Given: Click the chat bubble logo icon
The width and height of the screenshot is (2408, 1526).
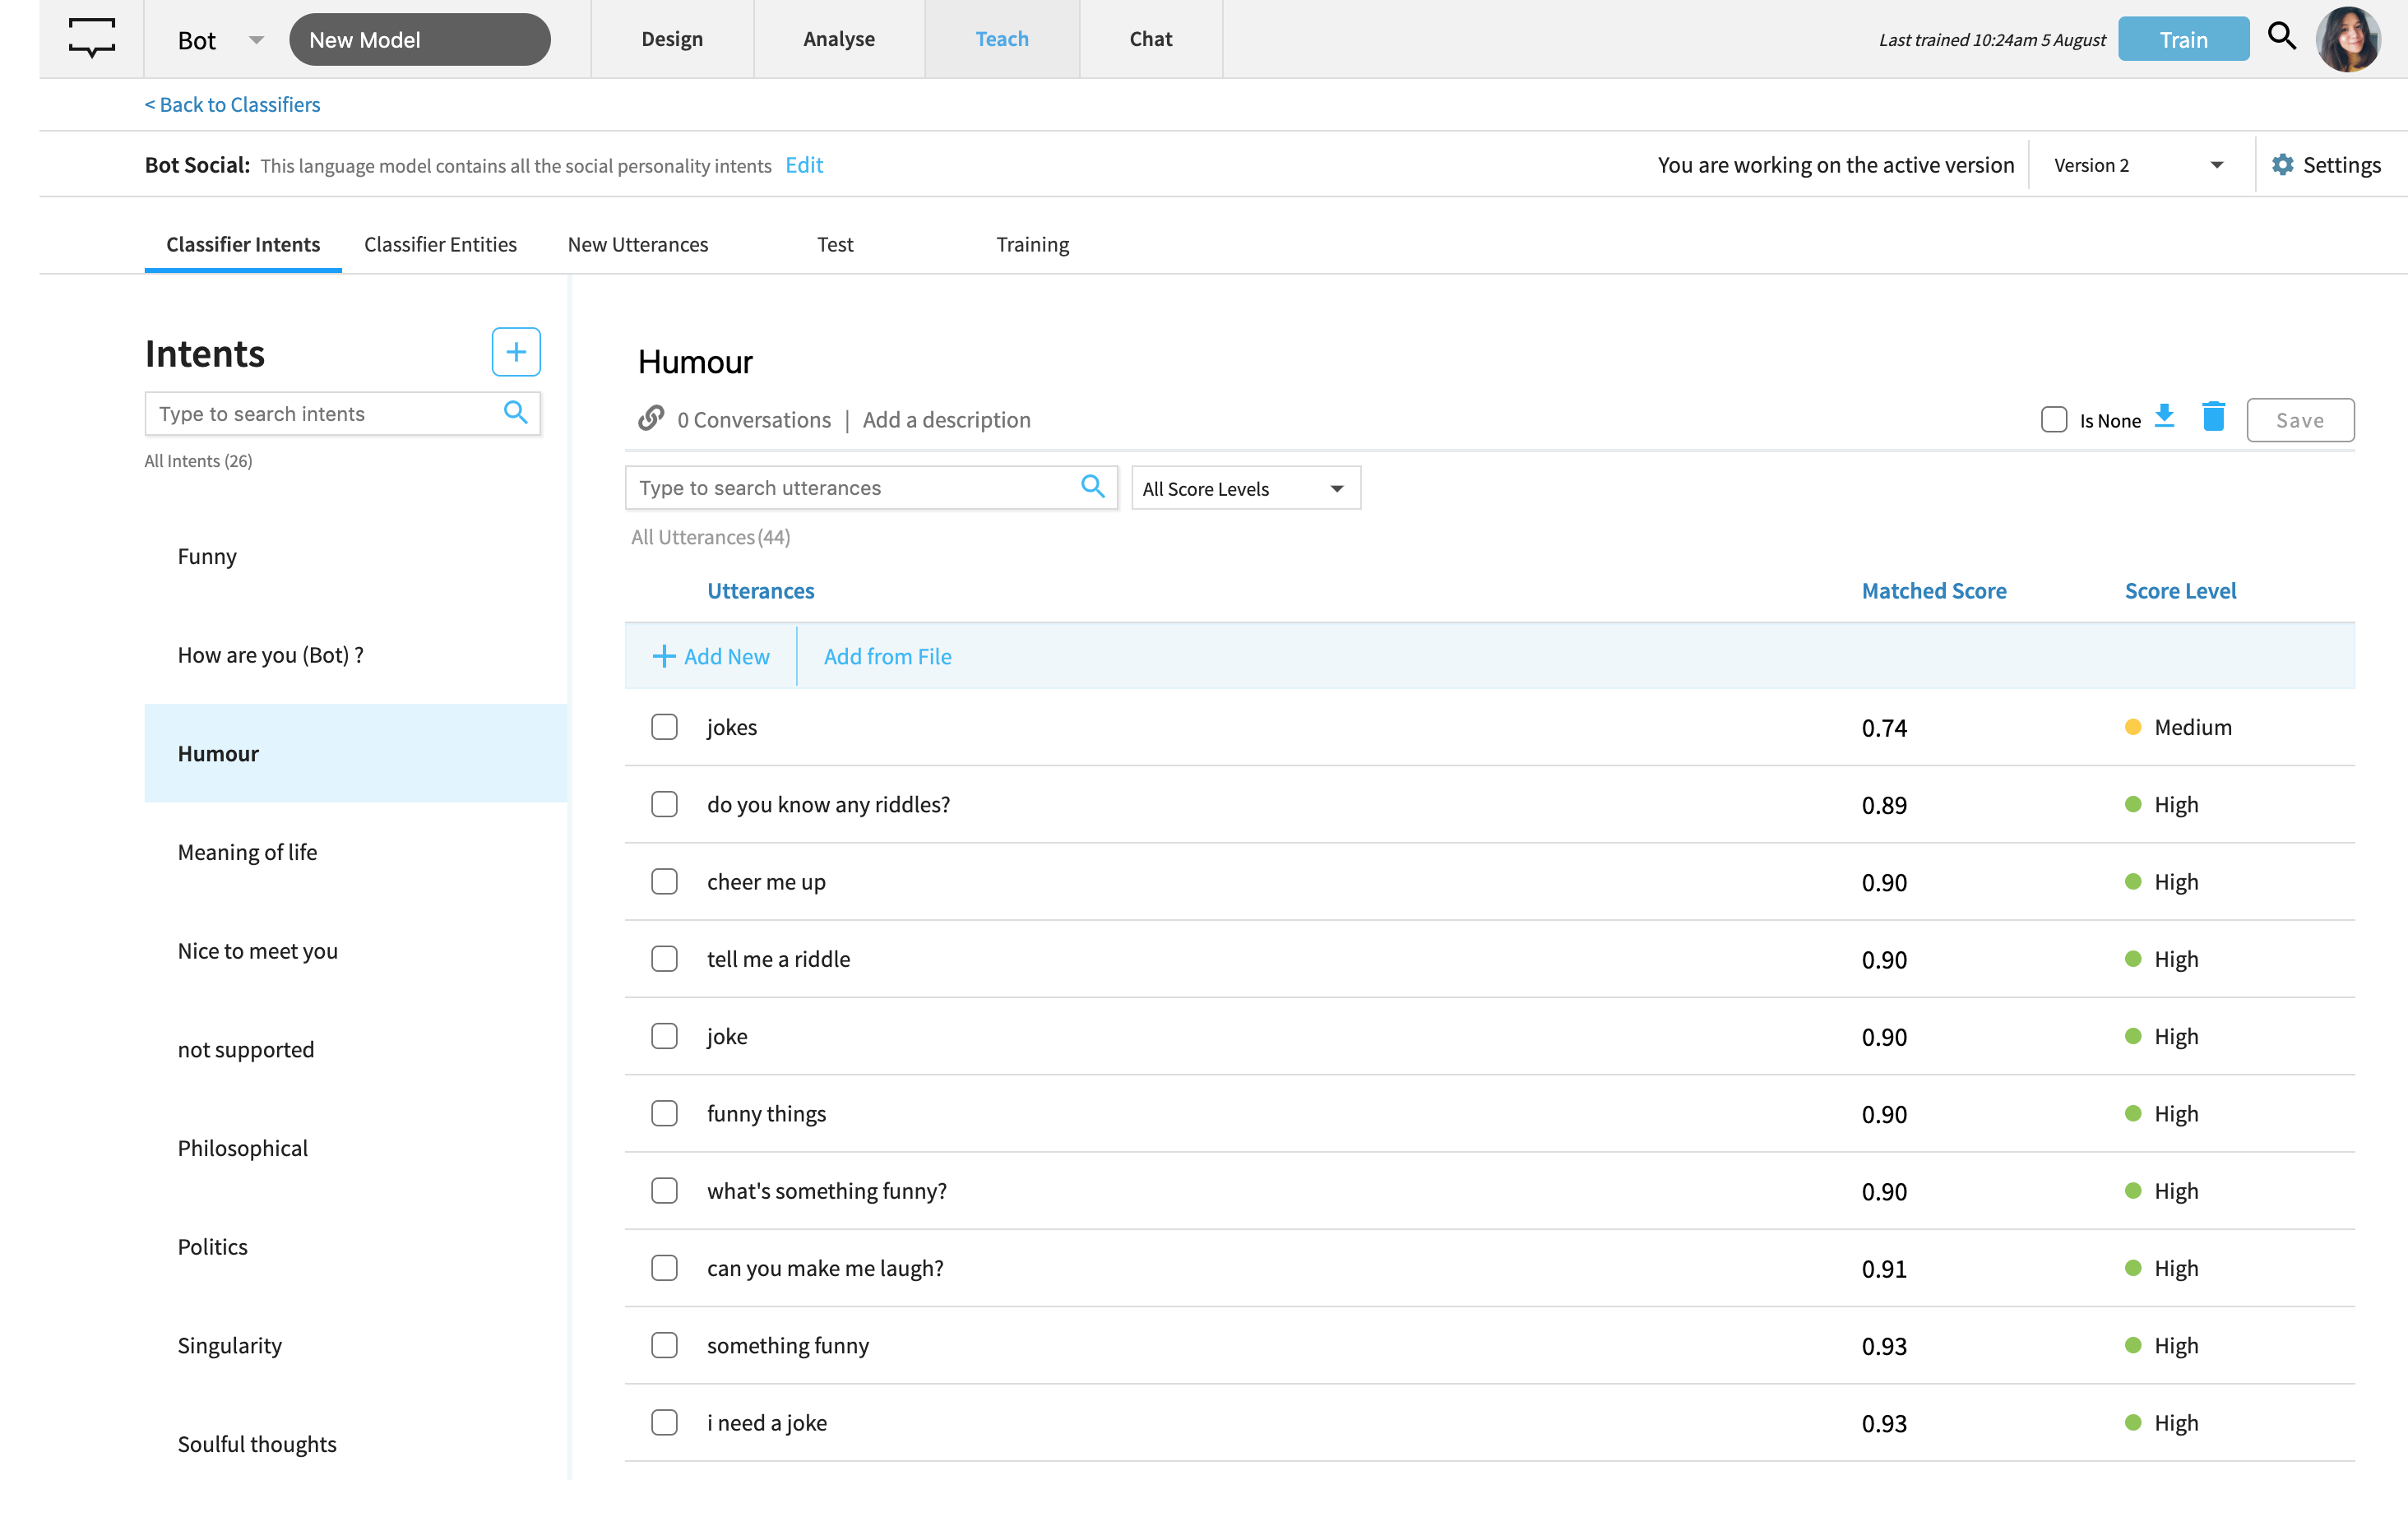Looking at the screenshot, I should click(x=92, y=38).
